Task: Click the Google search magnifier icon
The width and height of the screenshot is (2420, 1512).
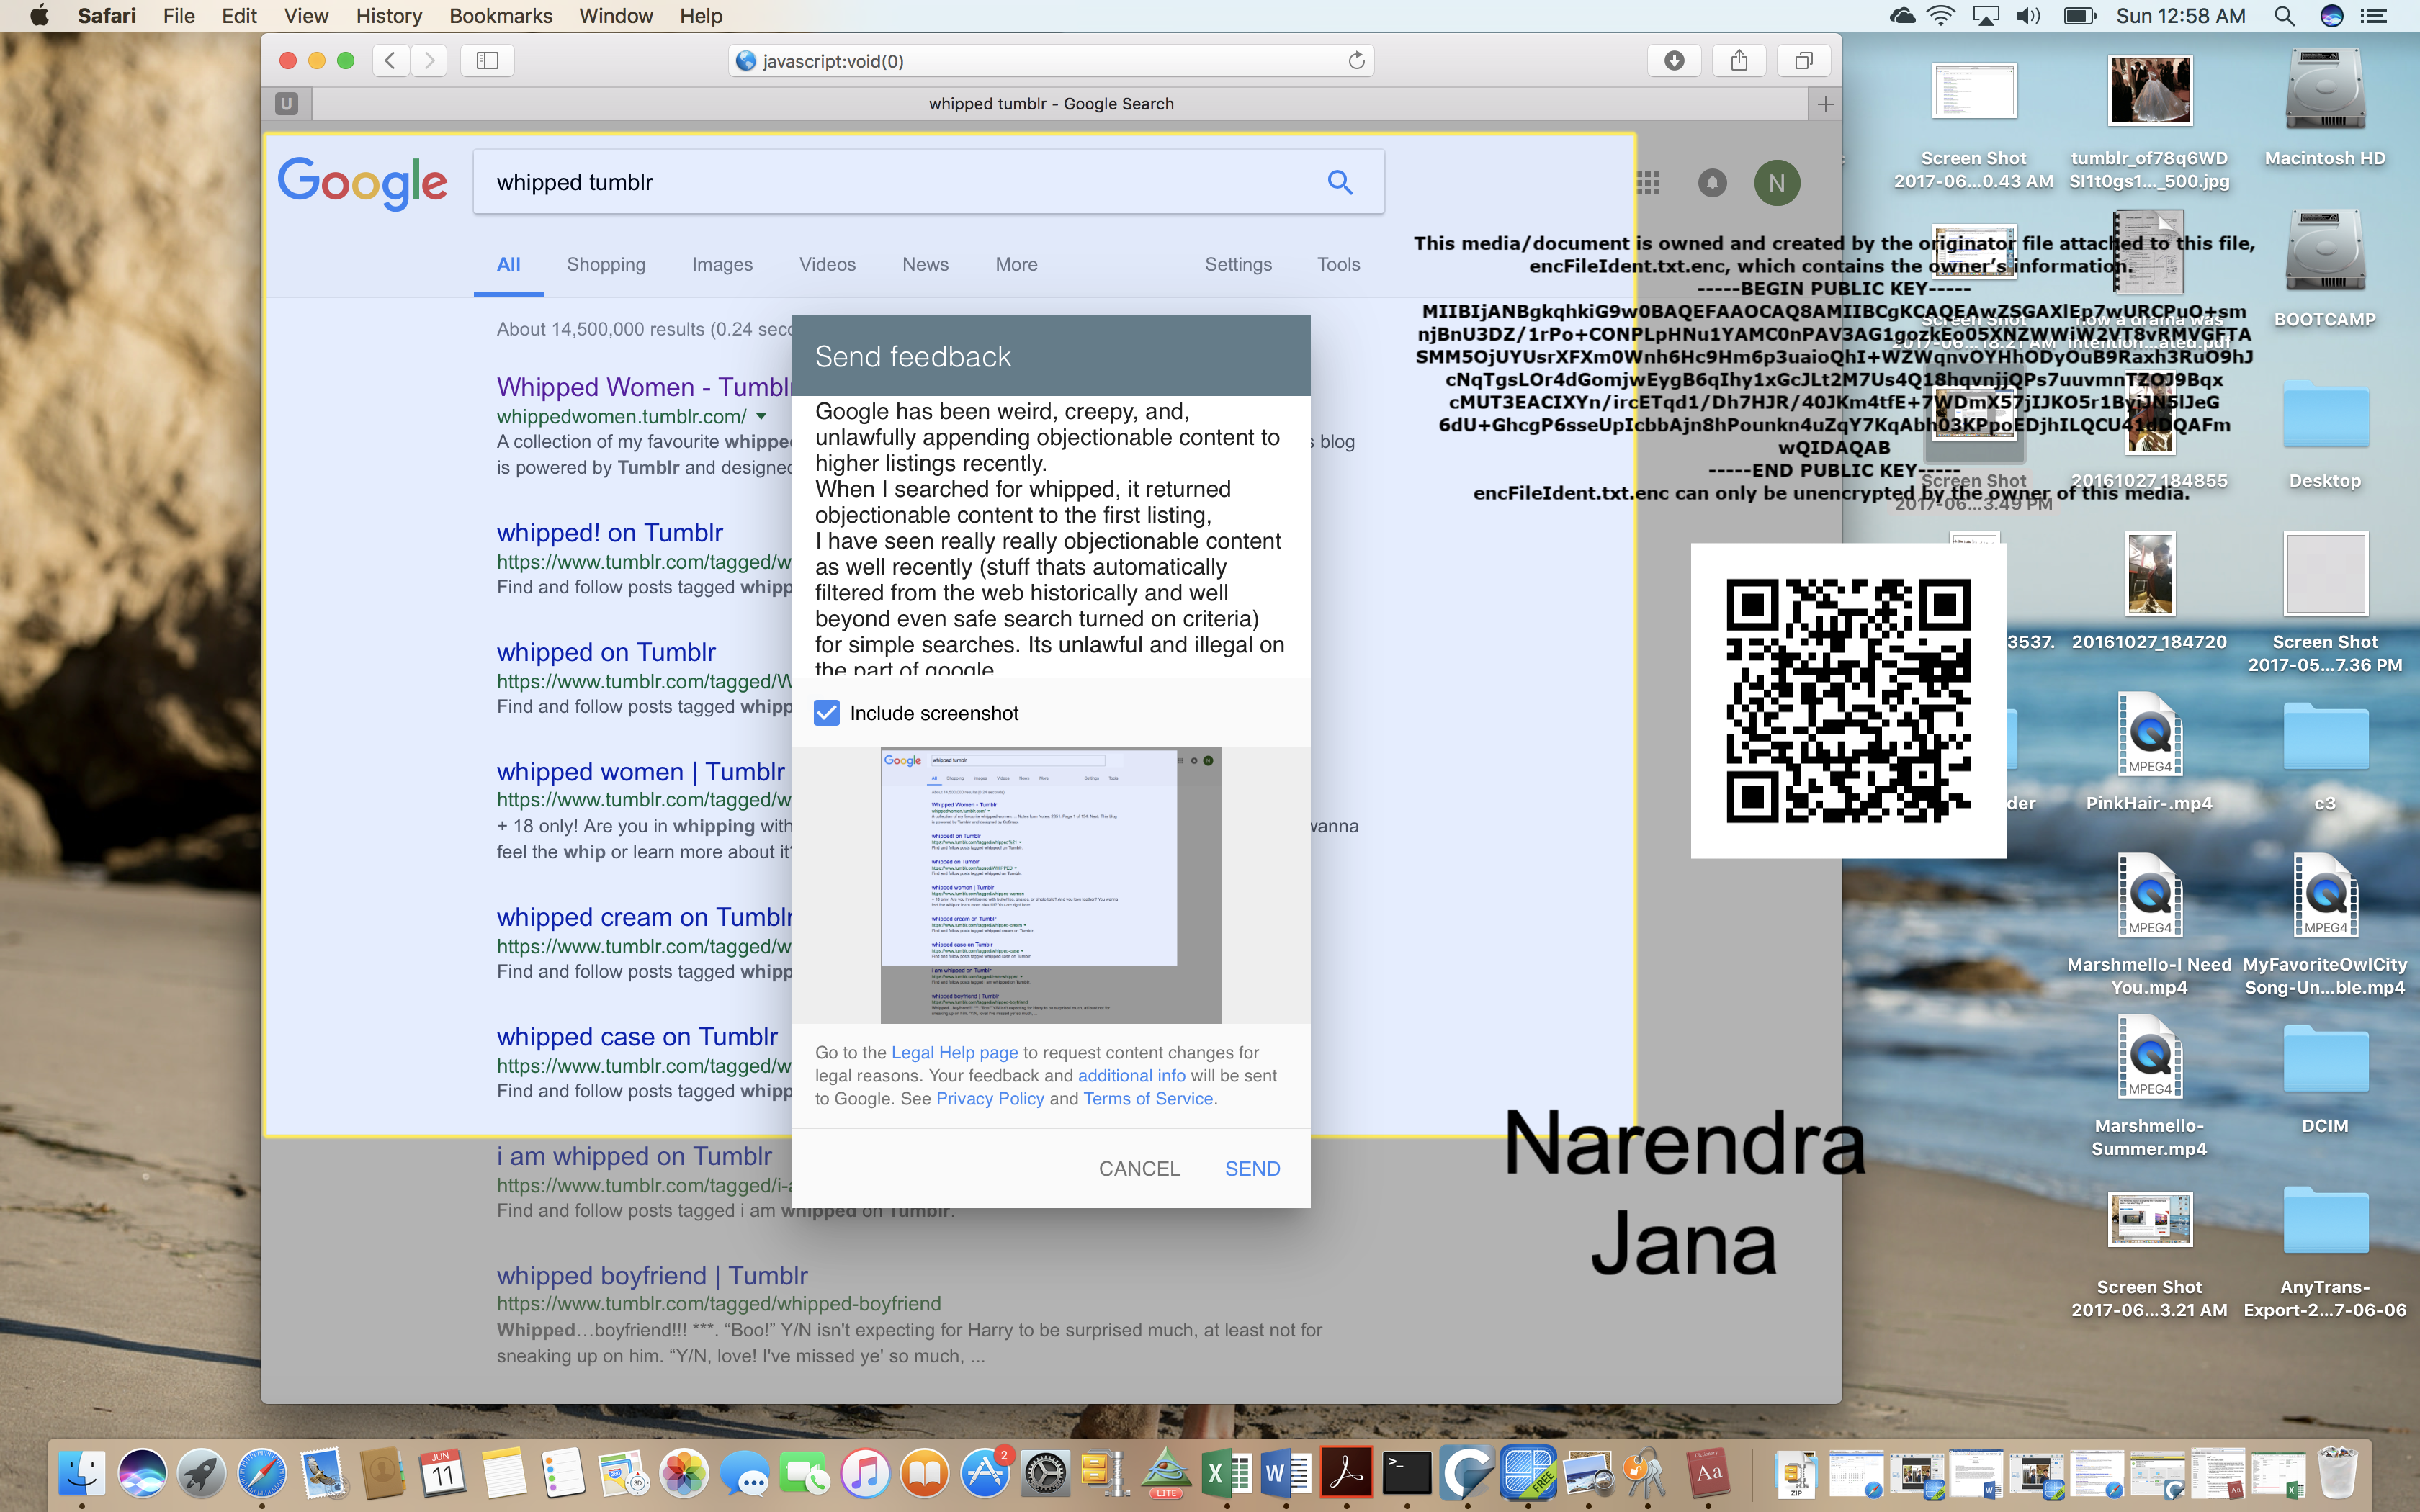Action: pos(1340,182)
